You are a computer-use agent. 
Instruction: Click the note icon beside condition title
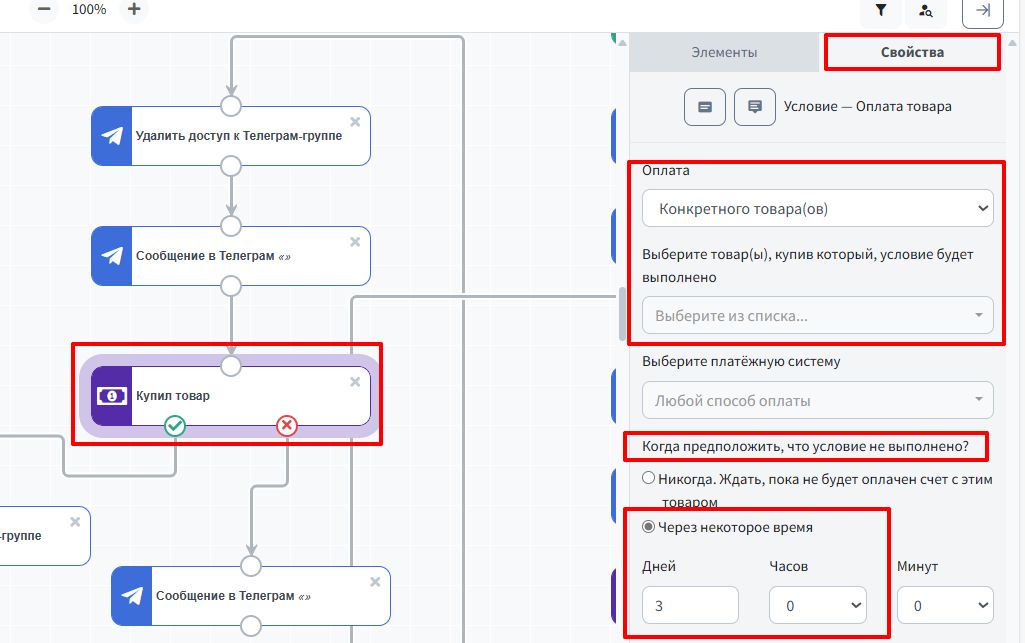pos(705,107)
